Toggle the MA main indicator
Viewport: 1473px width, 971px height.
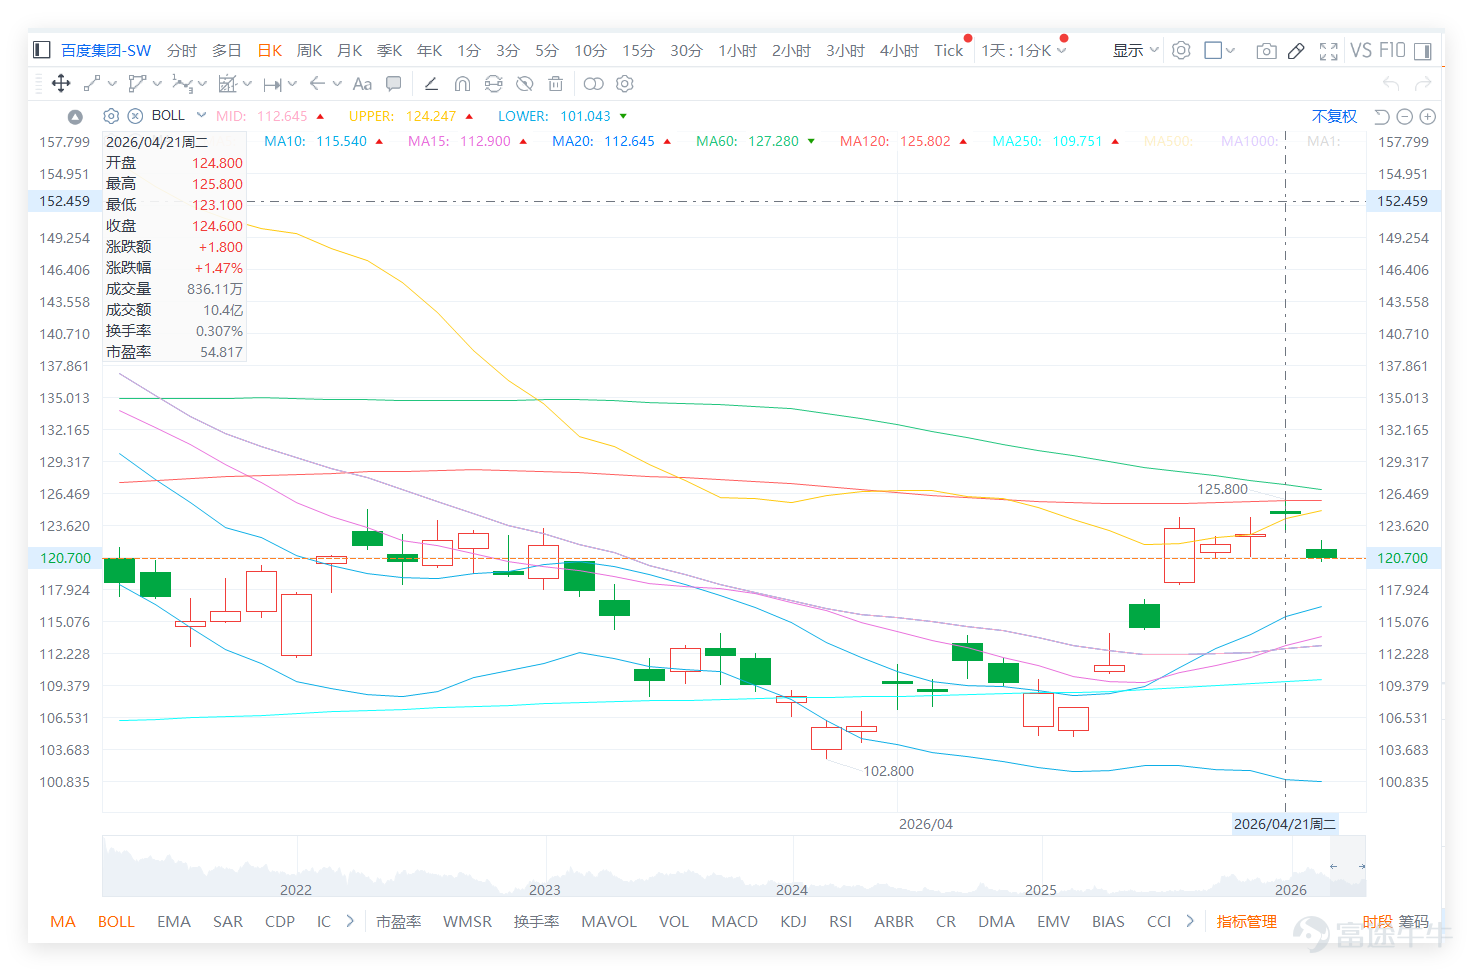(x=63, y=921)
